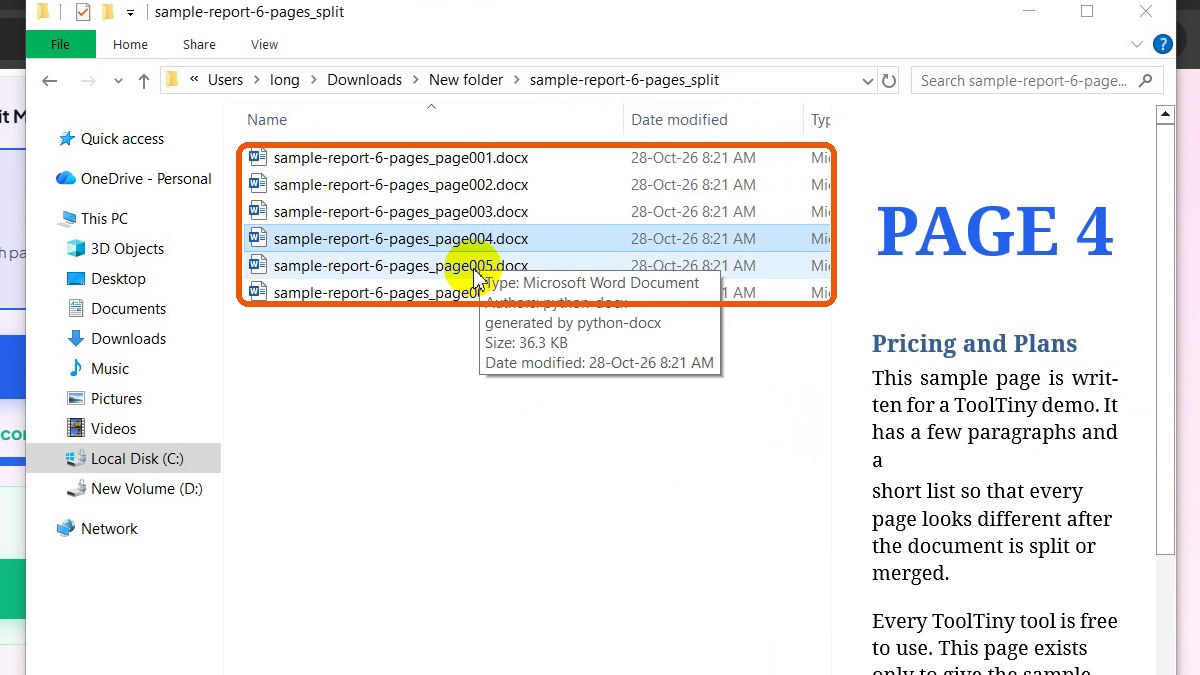
Task: Open the Videos folder in sidebar
Action: tap(113, 429)
